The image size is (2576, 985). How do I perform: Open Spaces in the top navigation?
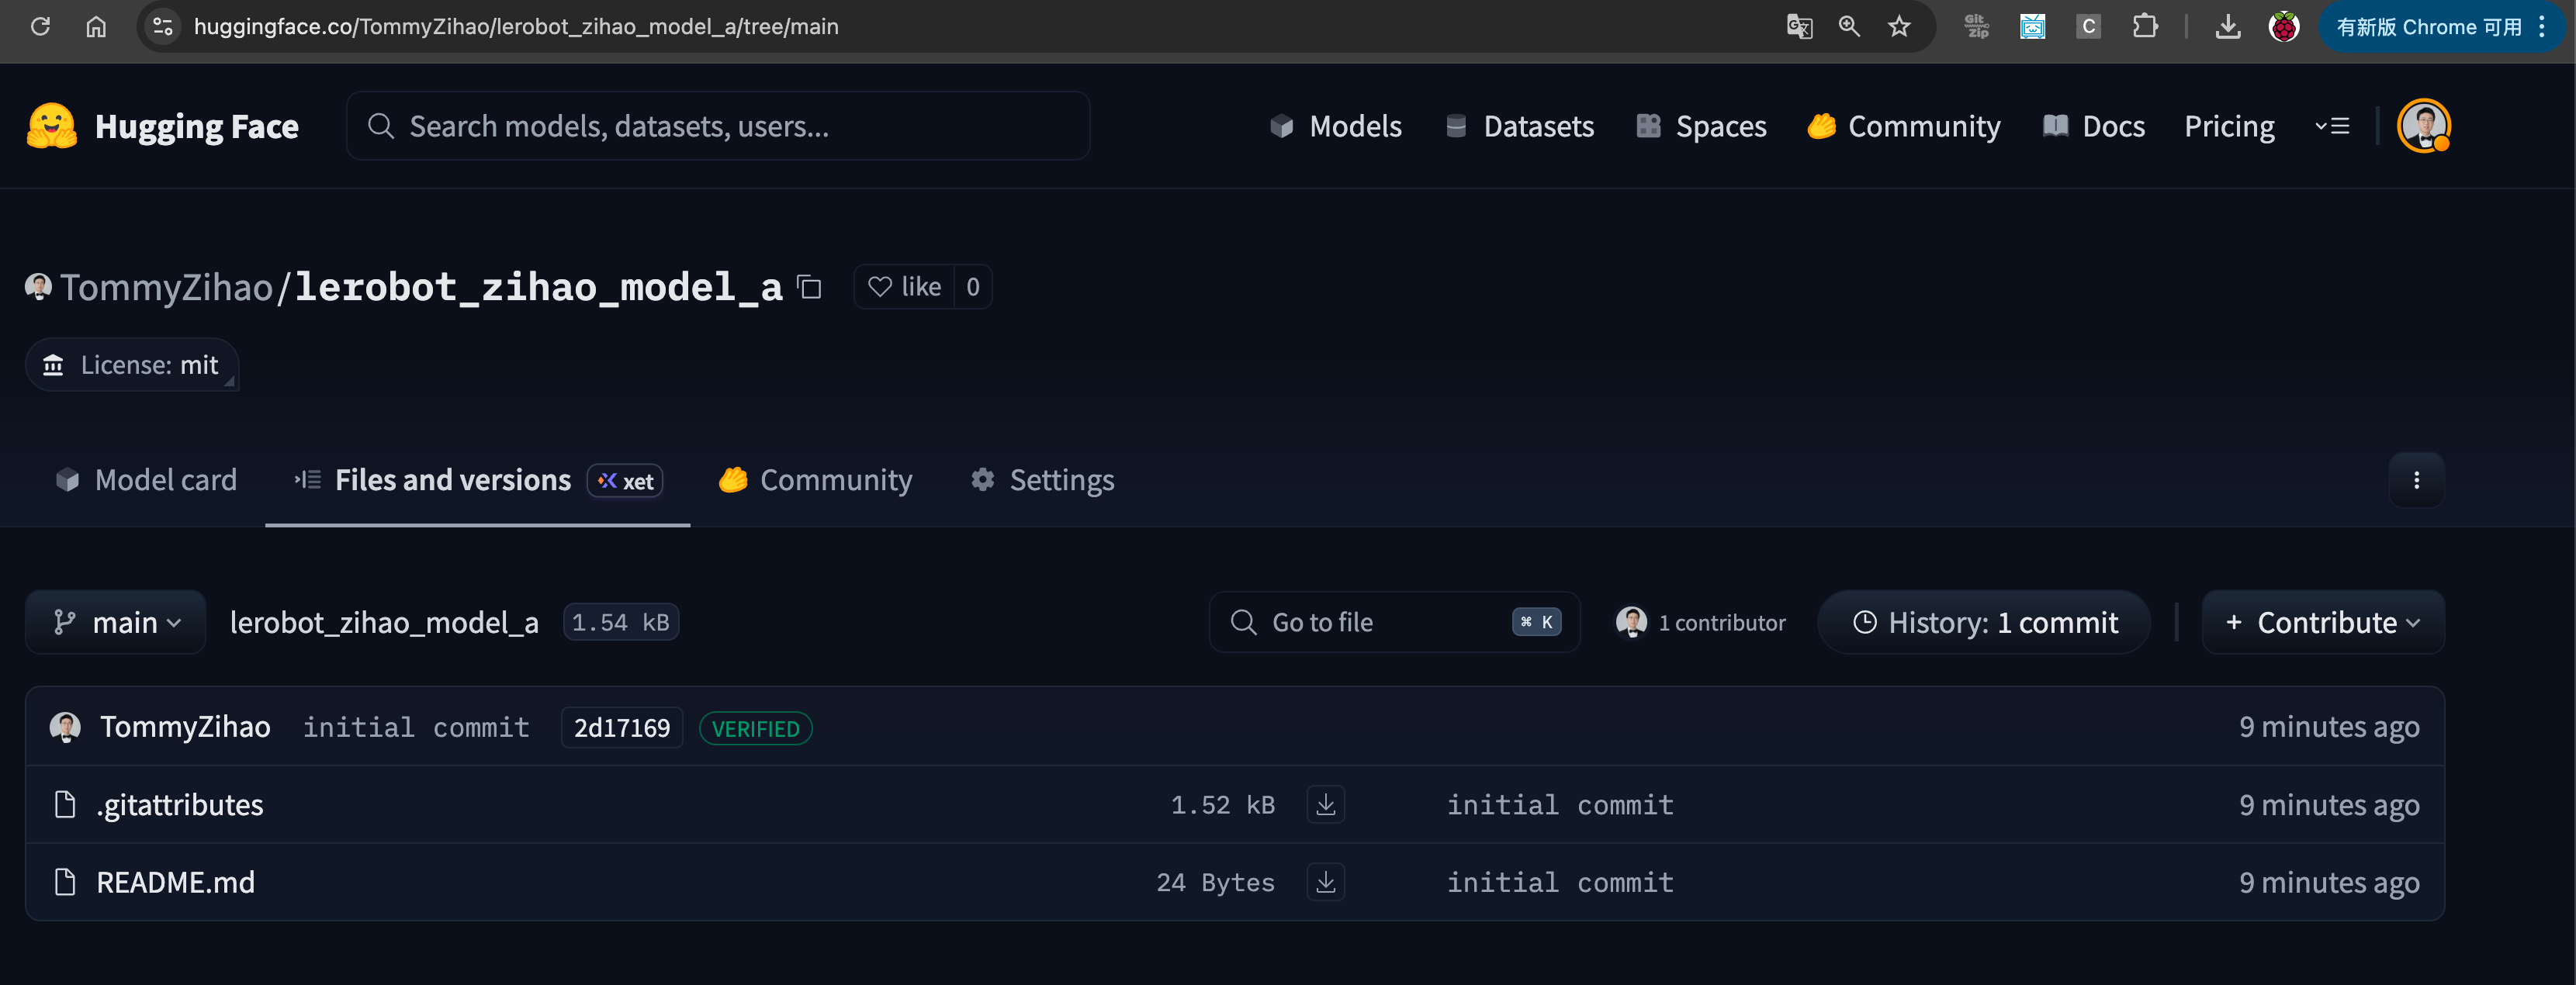[x=1701, y=126]
